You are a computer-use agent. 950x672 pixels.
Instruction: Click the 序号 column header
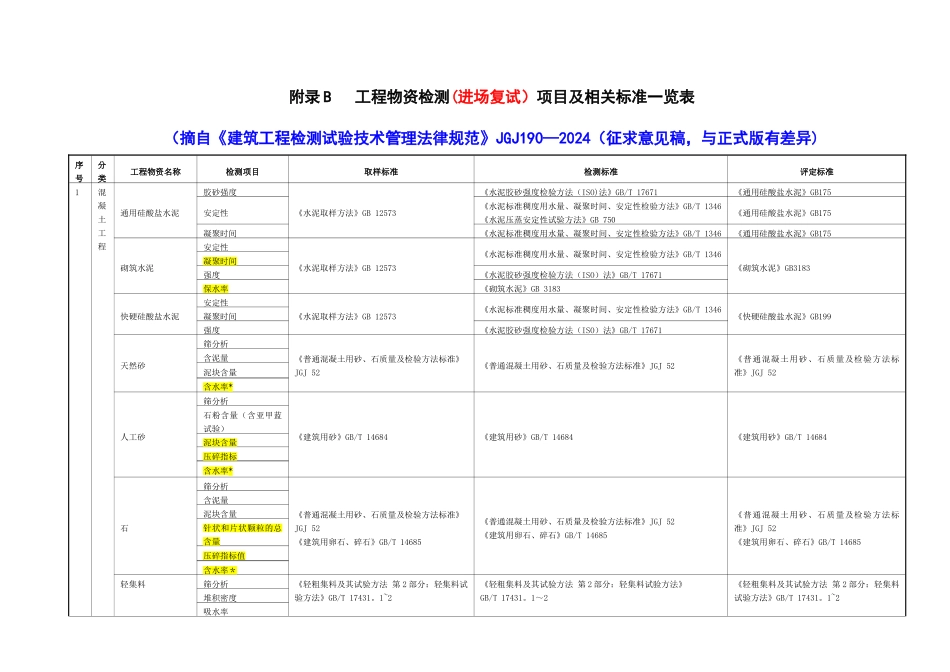click(x=79, y=171)
